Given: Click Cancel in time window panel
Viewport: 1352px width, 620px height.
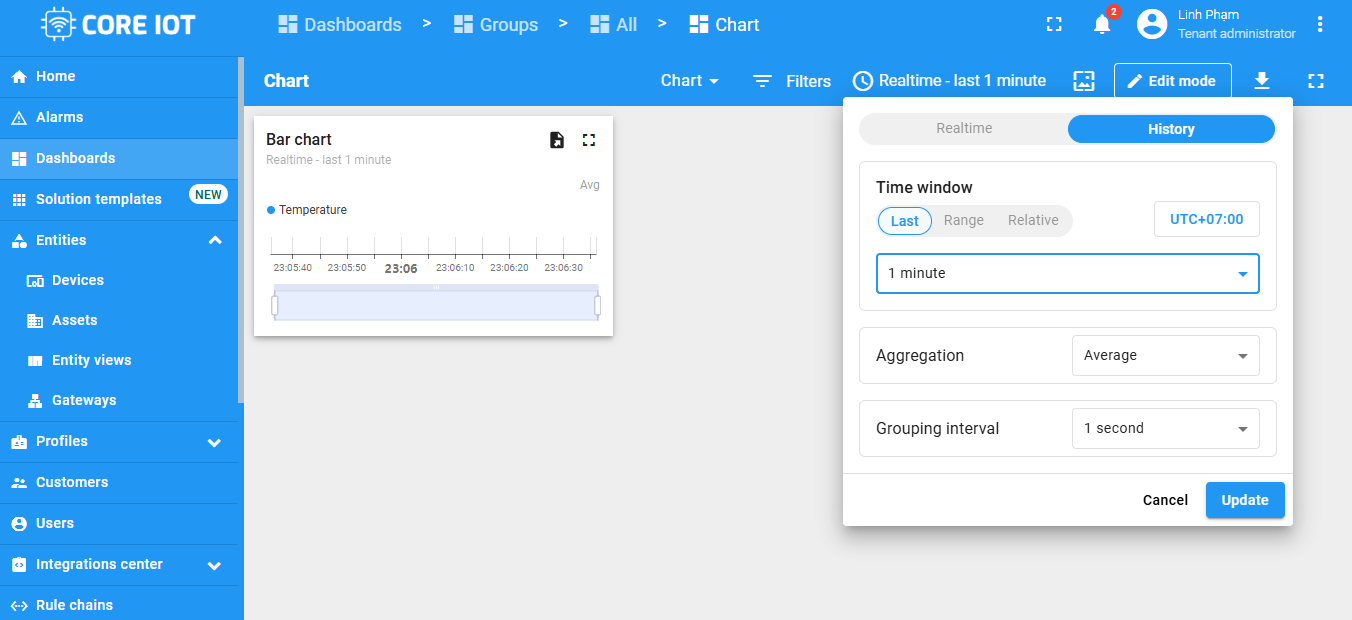Looking at the screenshot, I should 1165,500.
